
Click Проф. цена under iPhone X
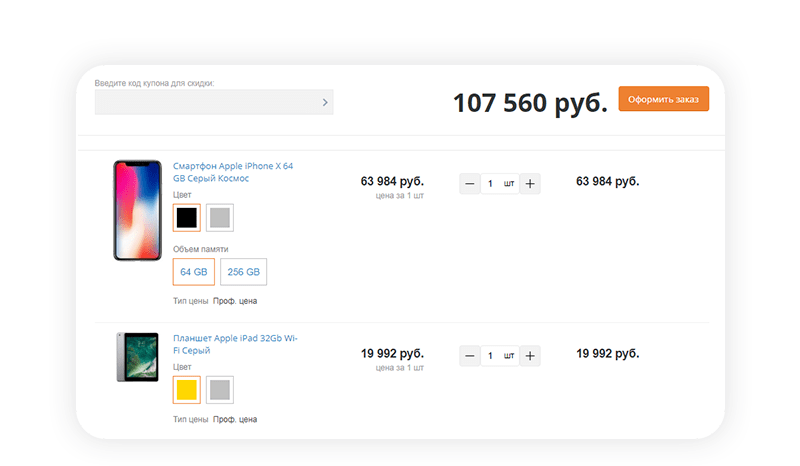coord(235,301)
